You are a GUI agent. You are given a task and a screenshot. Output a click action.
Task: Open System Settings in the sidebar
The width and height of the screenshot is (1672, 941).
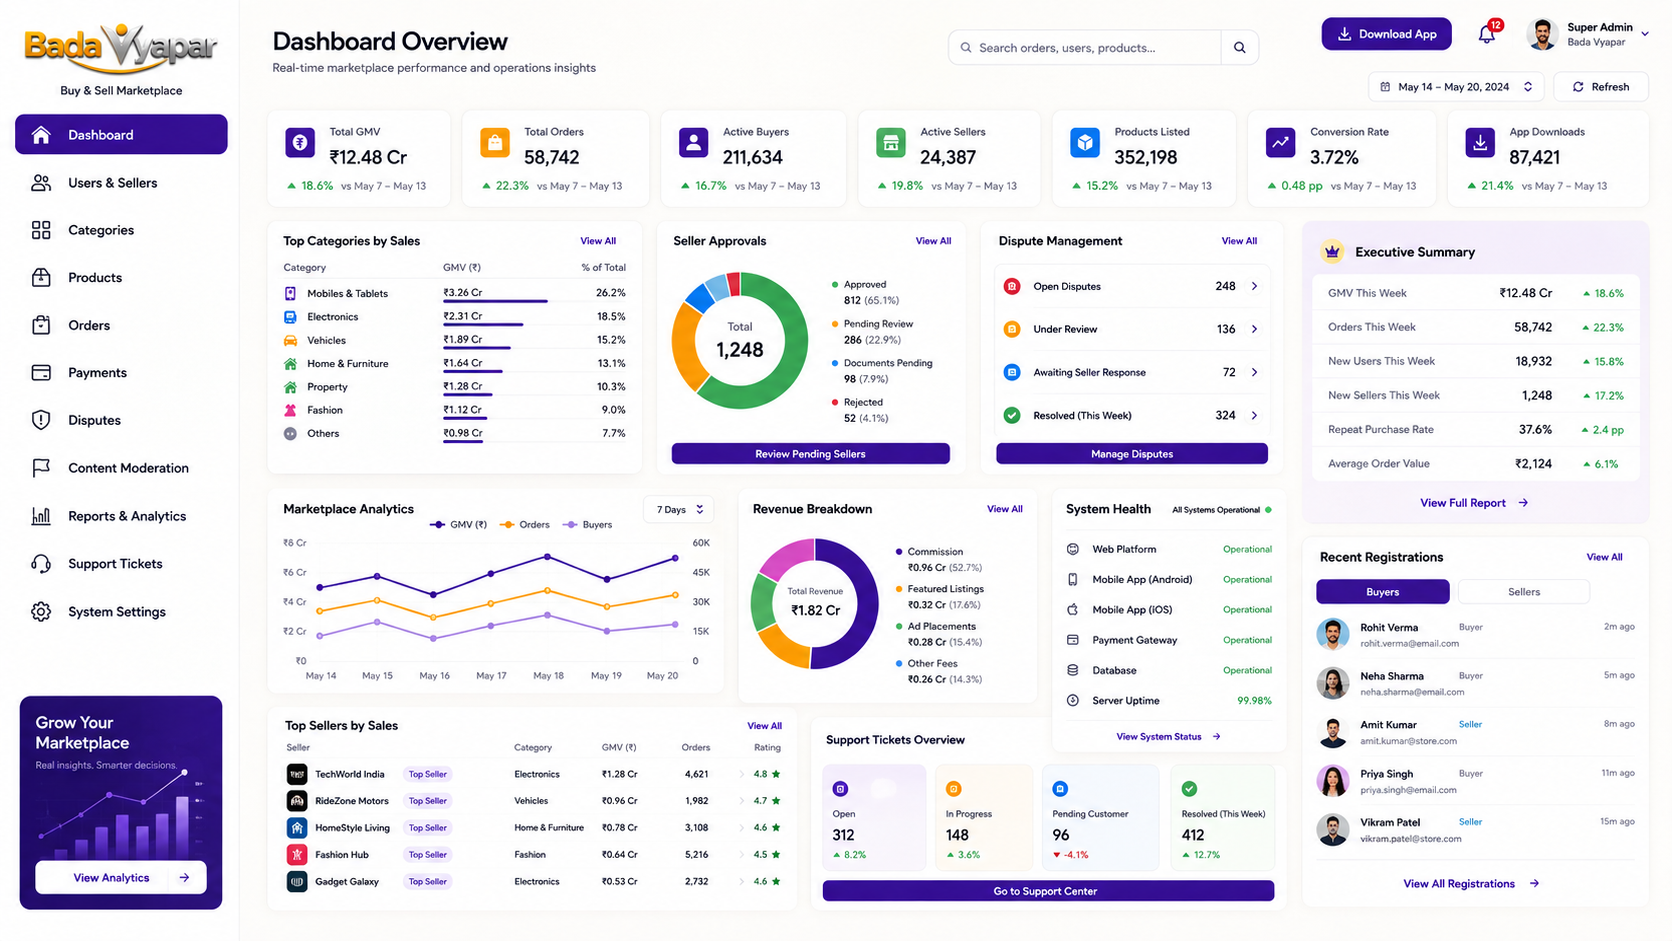[121, 612]
